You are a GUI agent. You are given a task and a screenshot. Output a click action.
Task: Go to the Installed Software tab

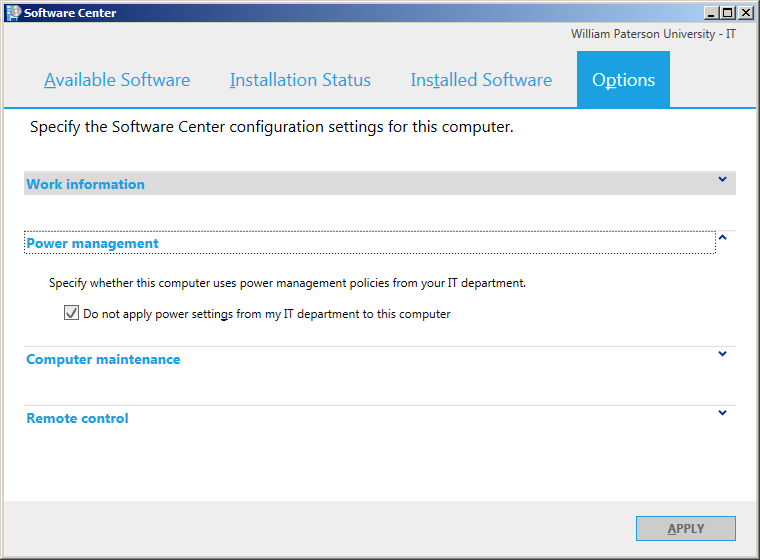481,80
